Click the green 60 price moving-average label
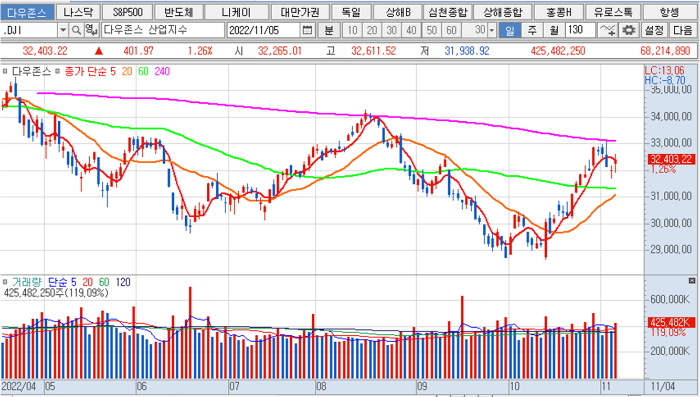Image resolution: width=700 pixels, height=397 pixels. pyautogui.click(x=143, y=71)
